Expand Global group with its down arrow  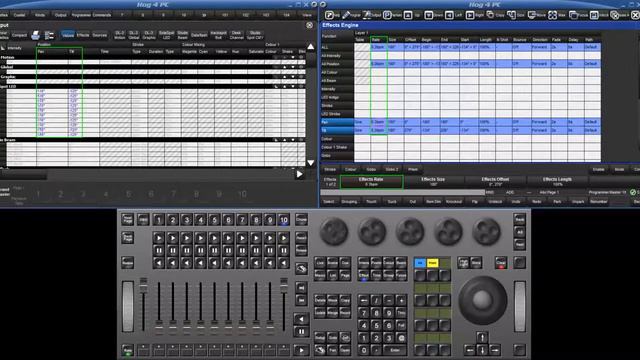coord(293,67)
